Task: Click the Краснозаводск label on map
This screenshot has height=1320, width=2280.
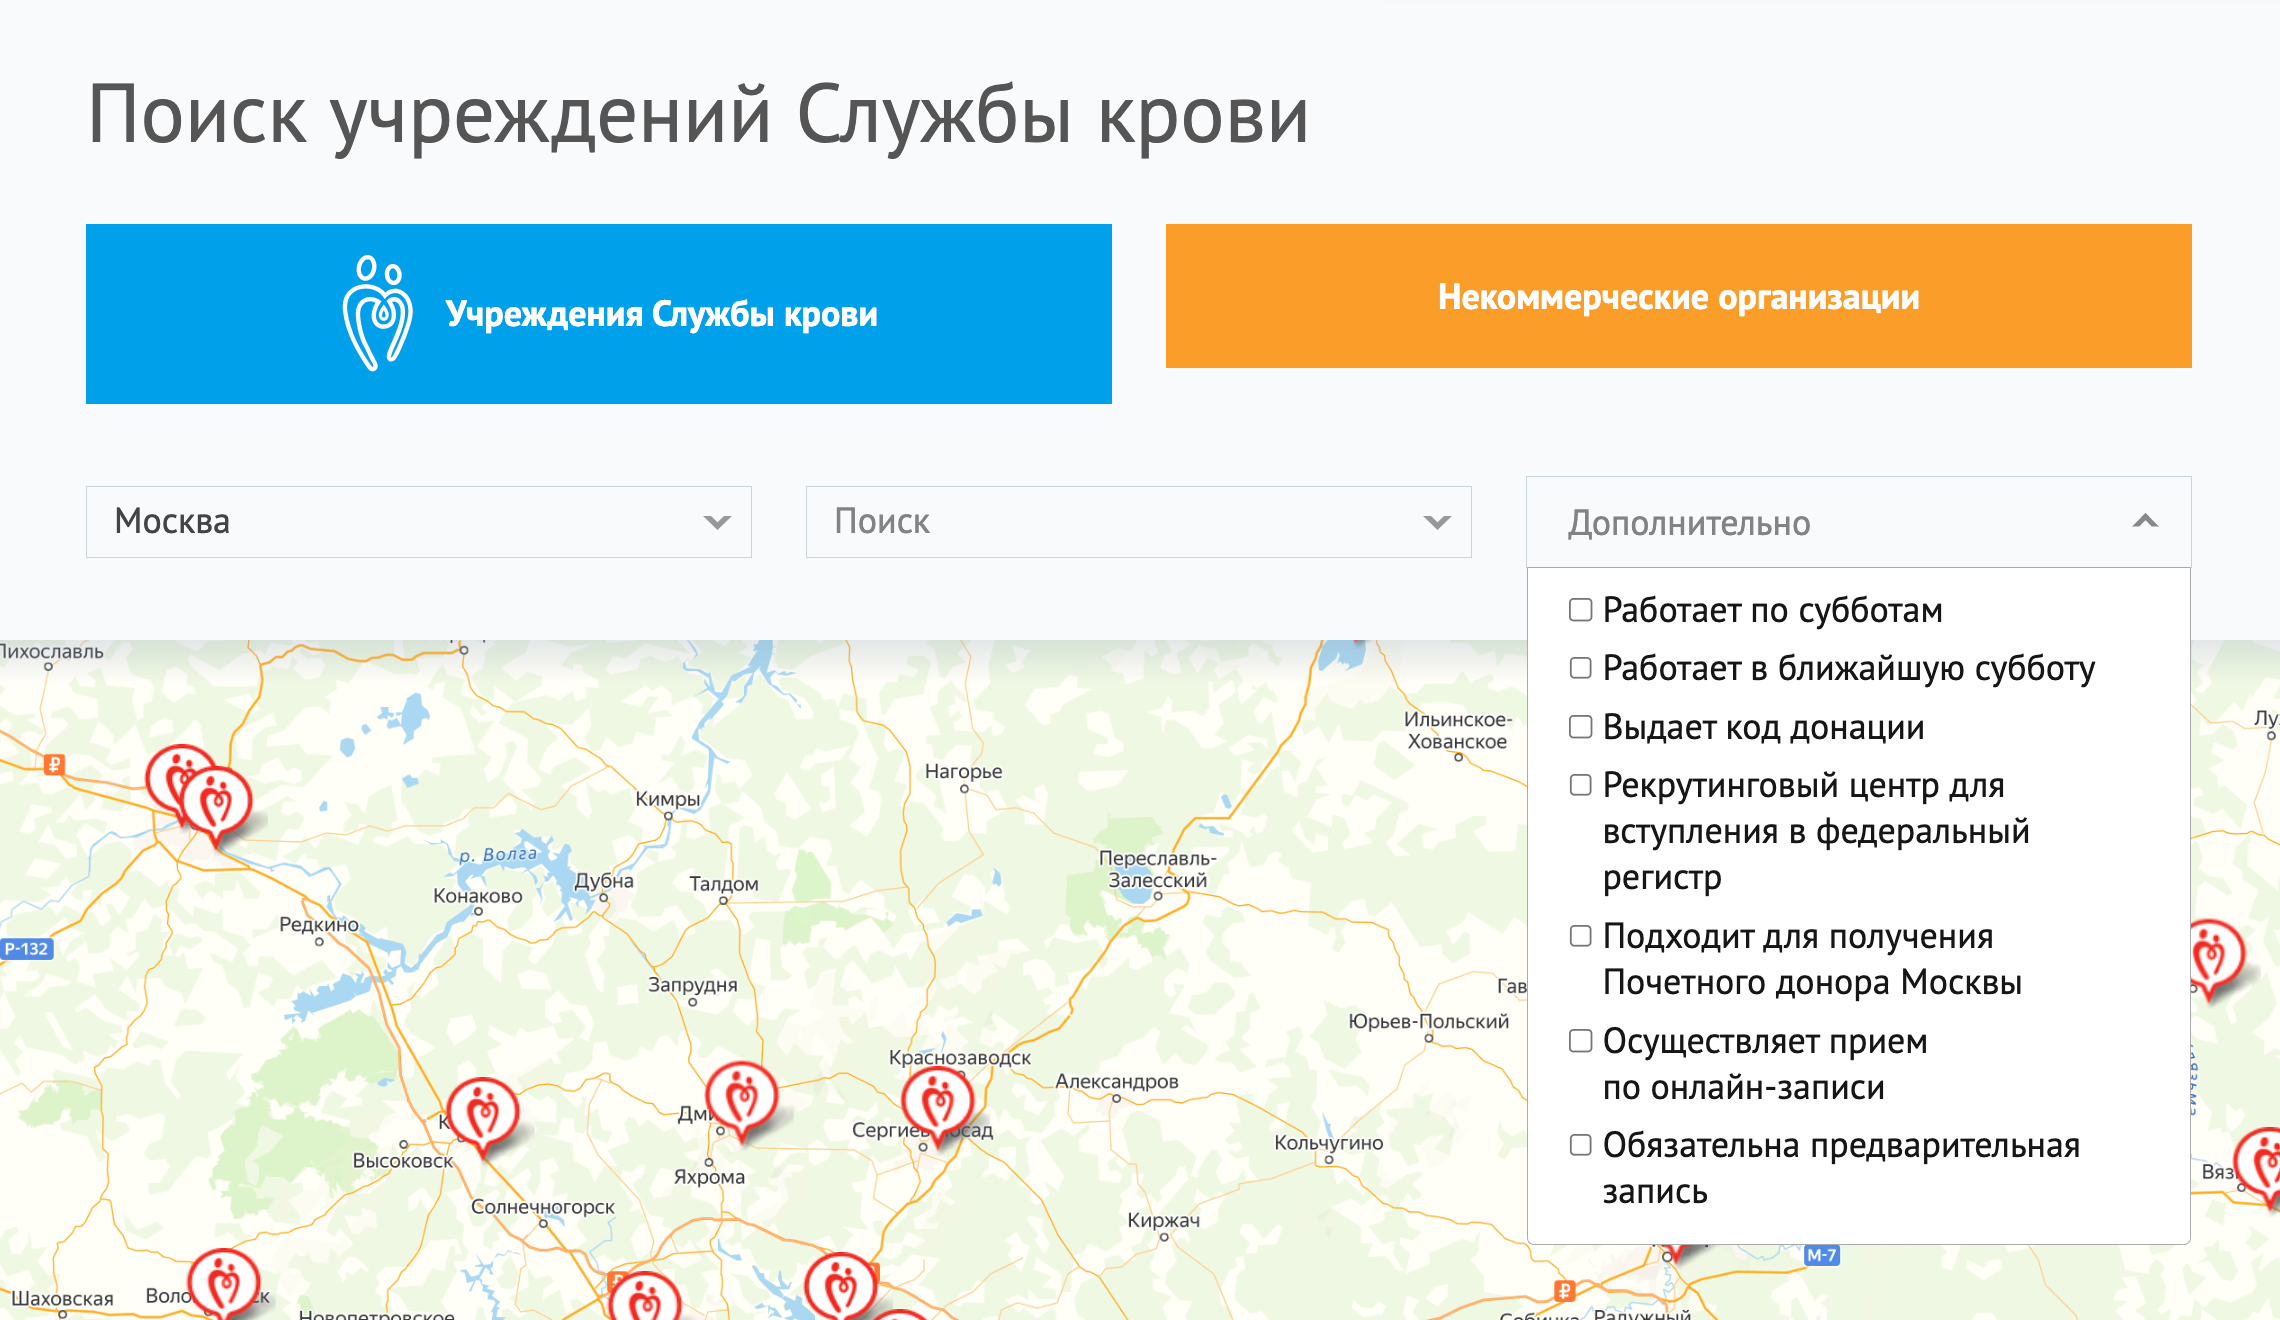Action: 960,1057
